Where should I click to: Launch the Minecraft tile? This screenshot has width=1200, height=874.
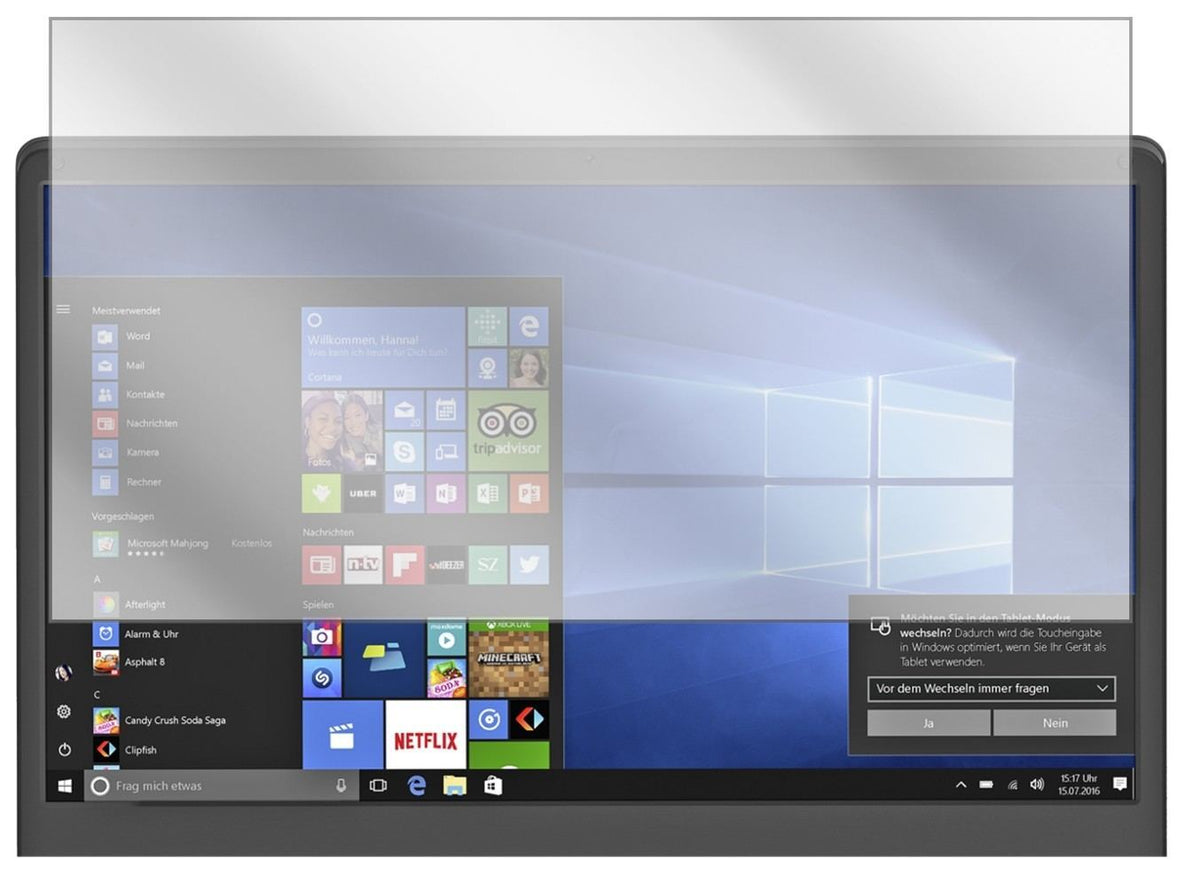tap(508, 658)
